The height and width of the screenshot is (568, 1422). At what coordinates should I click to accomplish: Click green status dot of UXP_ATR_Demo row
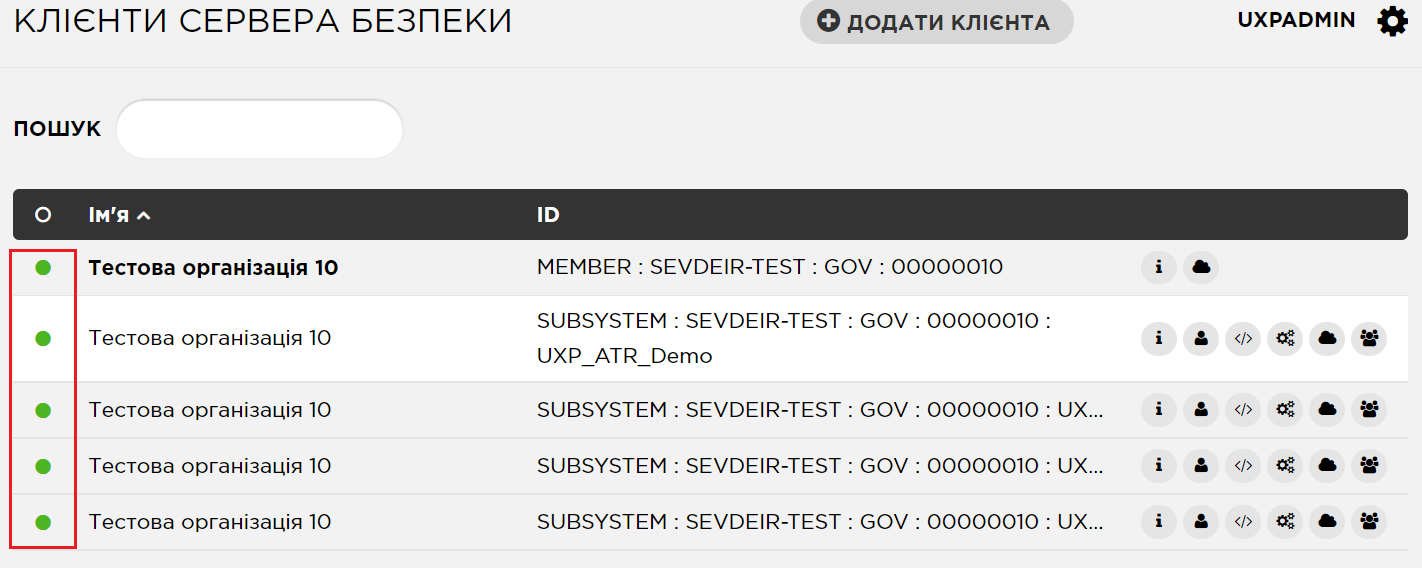(43, 338)
